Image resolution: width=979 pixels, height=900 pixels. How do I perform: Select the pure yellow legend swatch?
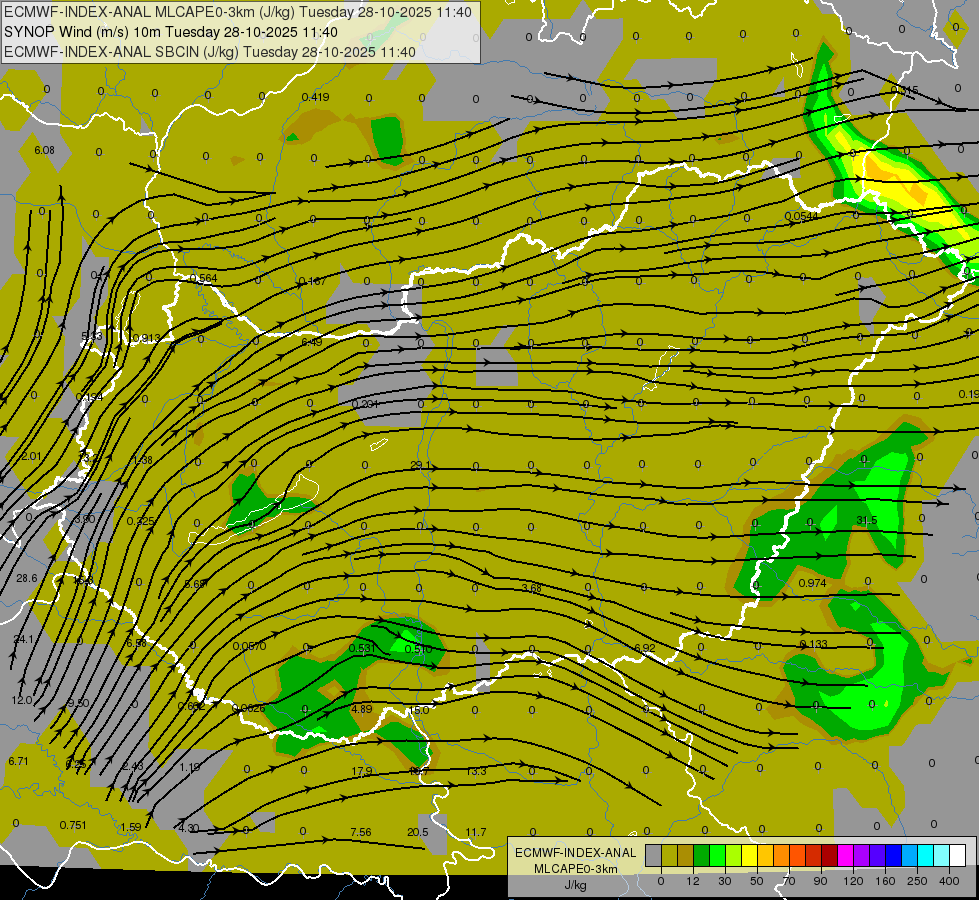[x=749, y=855]
